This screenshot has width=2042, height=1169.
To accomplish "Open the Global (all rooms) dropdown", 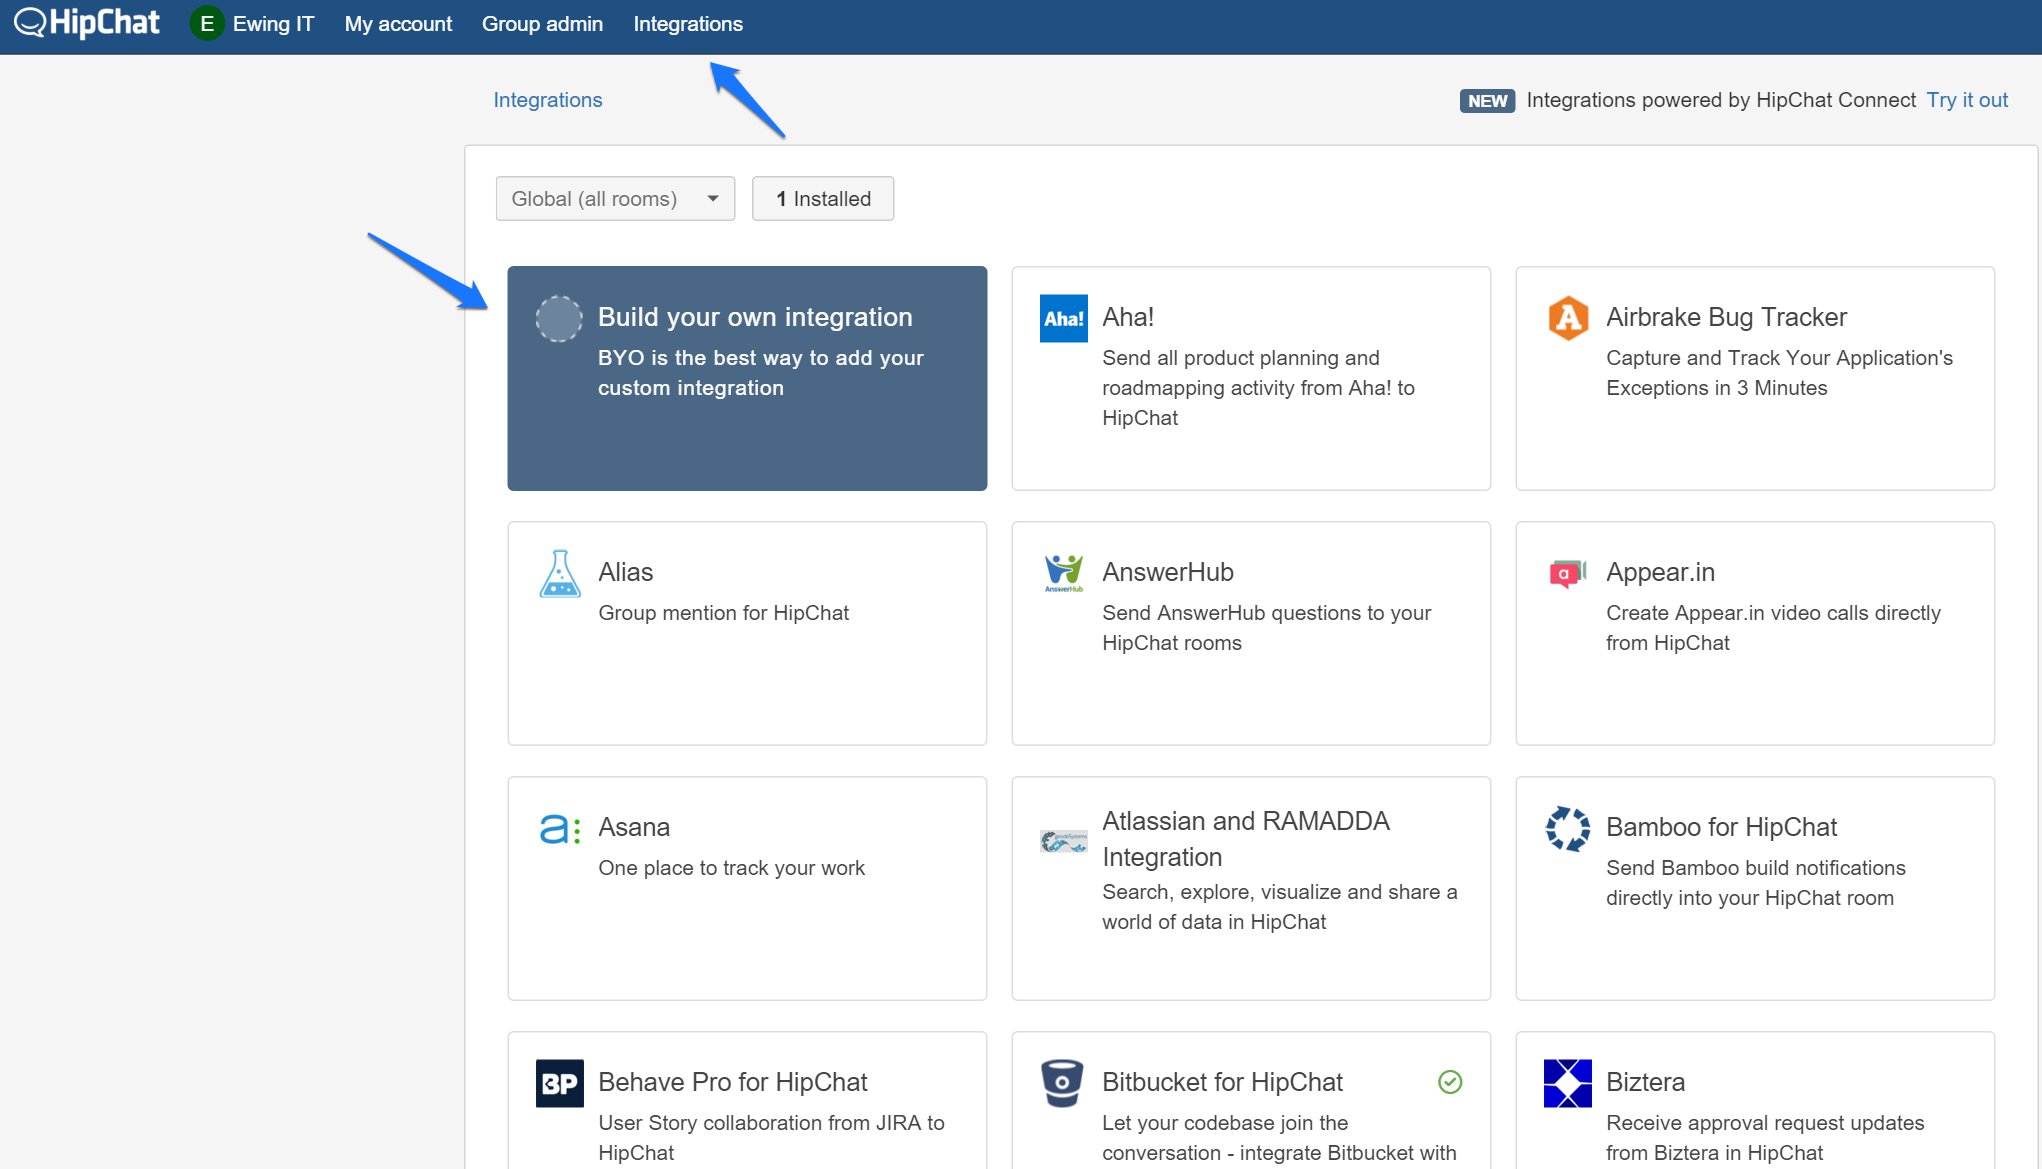I will (x=615, y=199).
